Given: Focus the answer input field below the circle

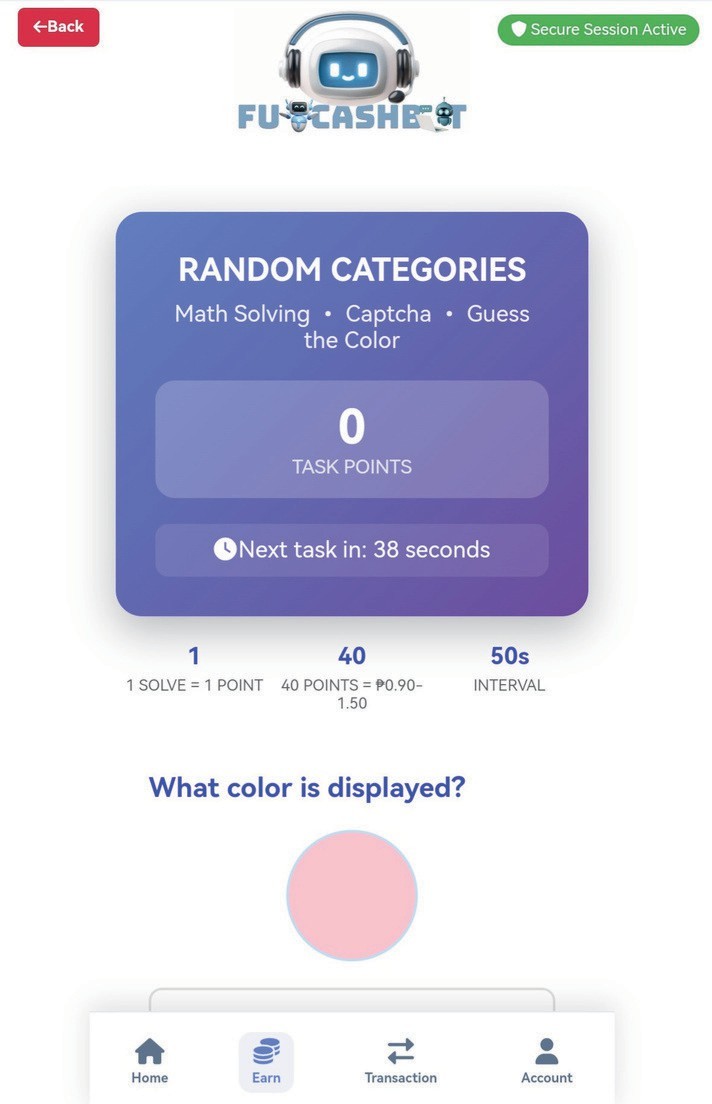Looking at the screenshot, I should [x=351, y=1000].
